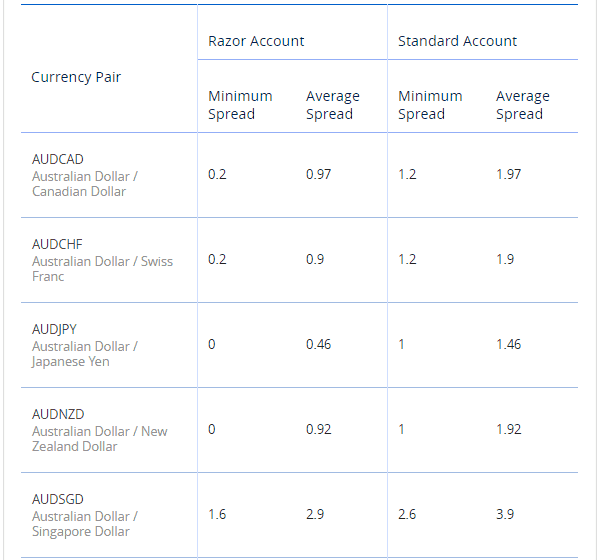Click Australian Dollar / Japanese Yen description
This screenshot has width=603, height=560.
pyautogui.click(x=85, y=354)
